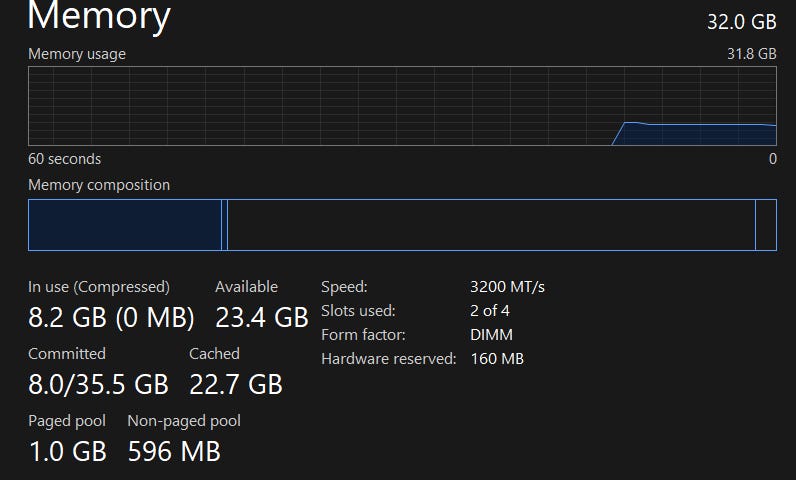Select the Available value 23.4 GB
This screenshot has height=480, width=796.
pyautogui.click(x=261, y=318)
